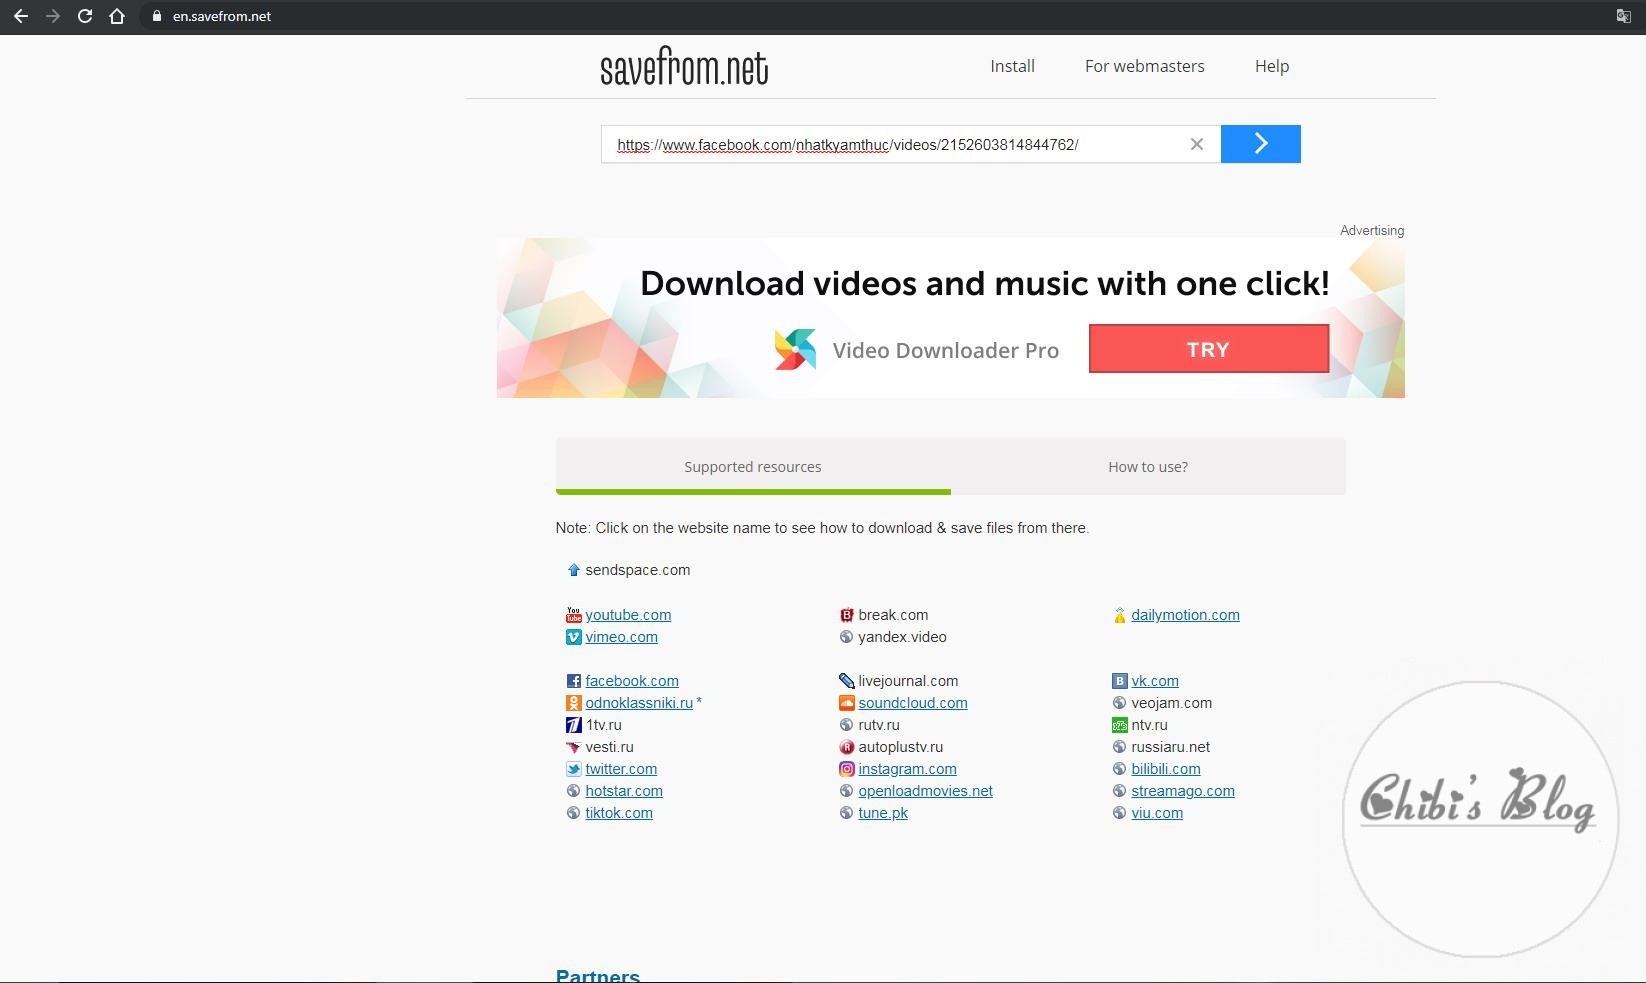Open the instagram.com link
Viewport: 1646px width, 983px height.
coord(907,769)
